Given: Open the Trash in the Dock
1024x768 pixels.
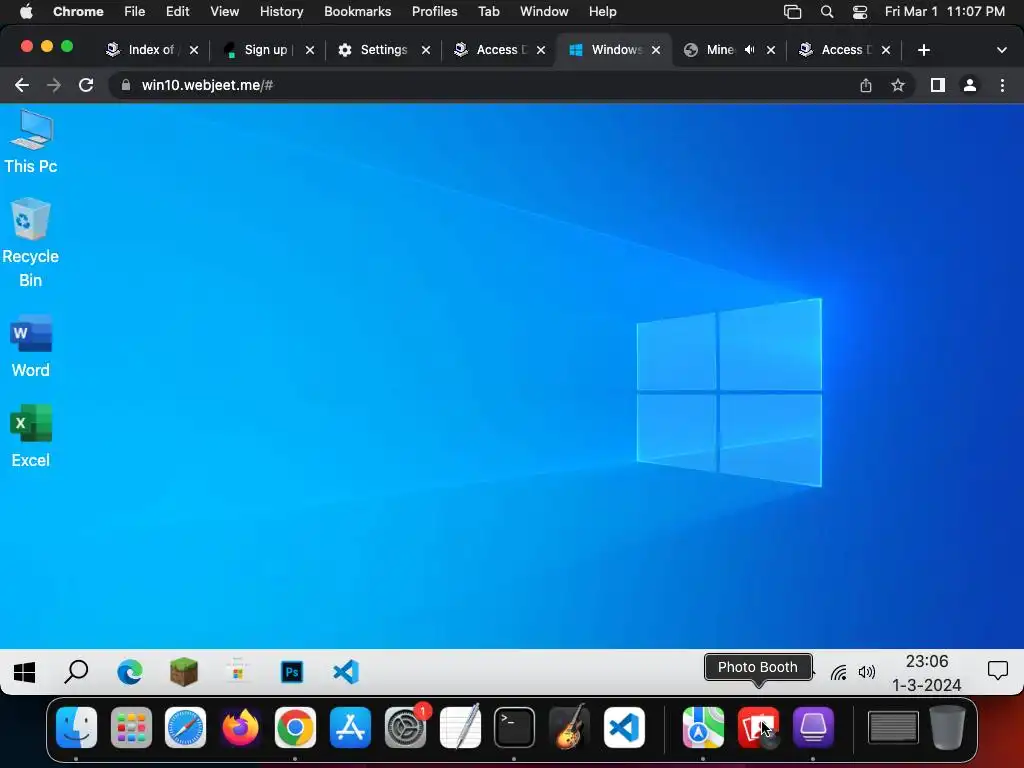Looking at the screenshot, I should coord(947,727).
